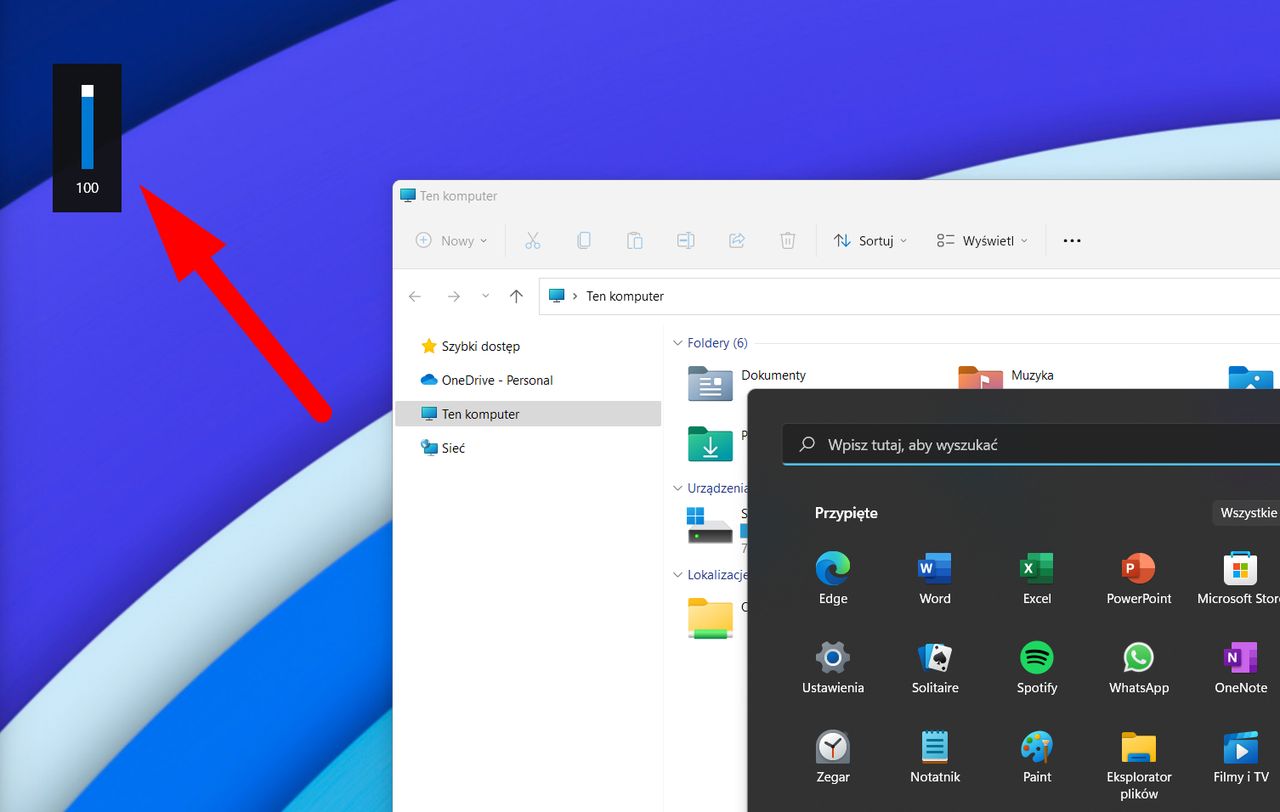This screenshot has height=812, width=1280.
Task: Click the Wszystkie all apps button
Action: [1246, 513]
